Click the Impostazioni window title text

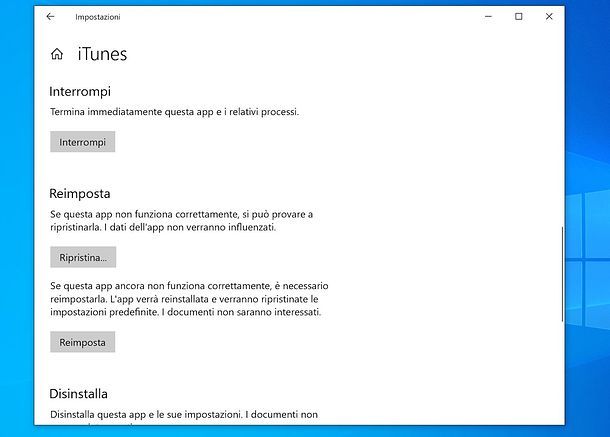[98, 17]
